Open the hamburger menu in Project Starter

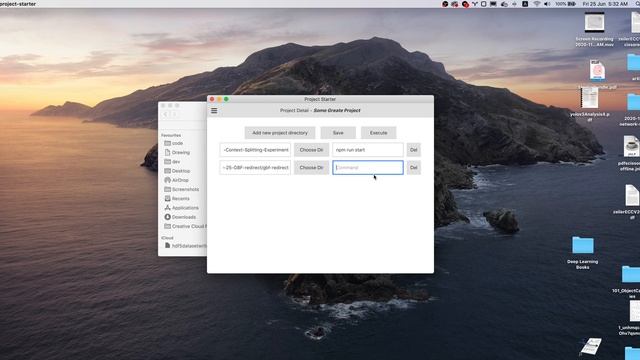click(214, 111)
